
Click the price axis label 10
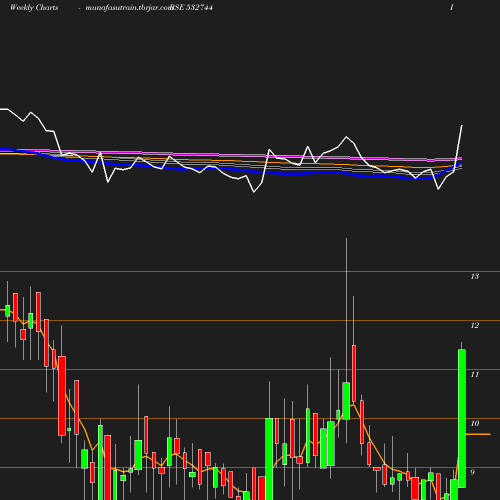coord(475,423)
